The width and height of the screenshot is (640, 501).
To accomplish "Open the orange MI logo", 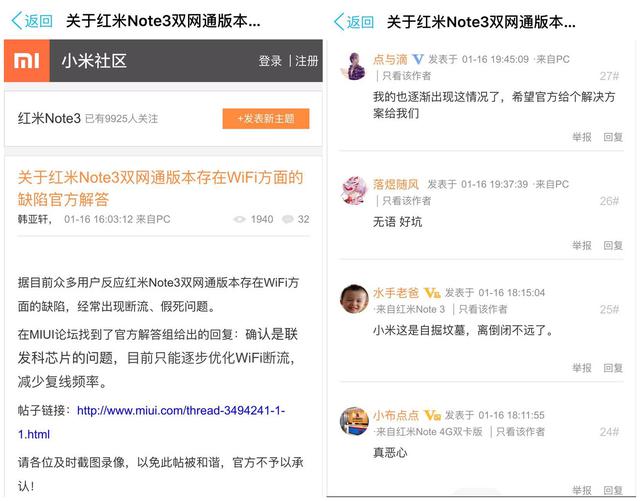I will point(27,61).
